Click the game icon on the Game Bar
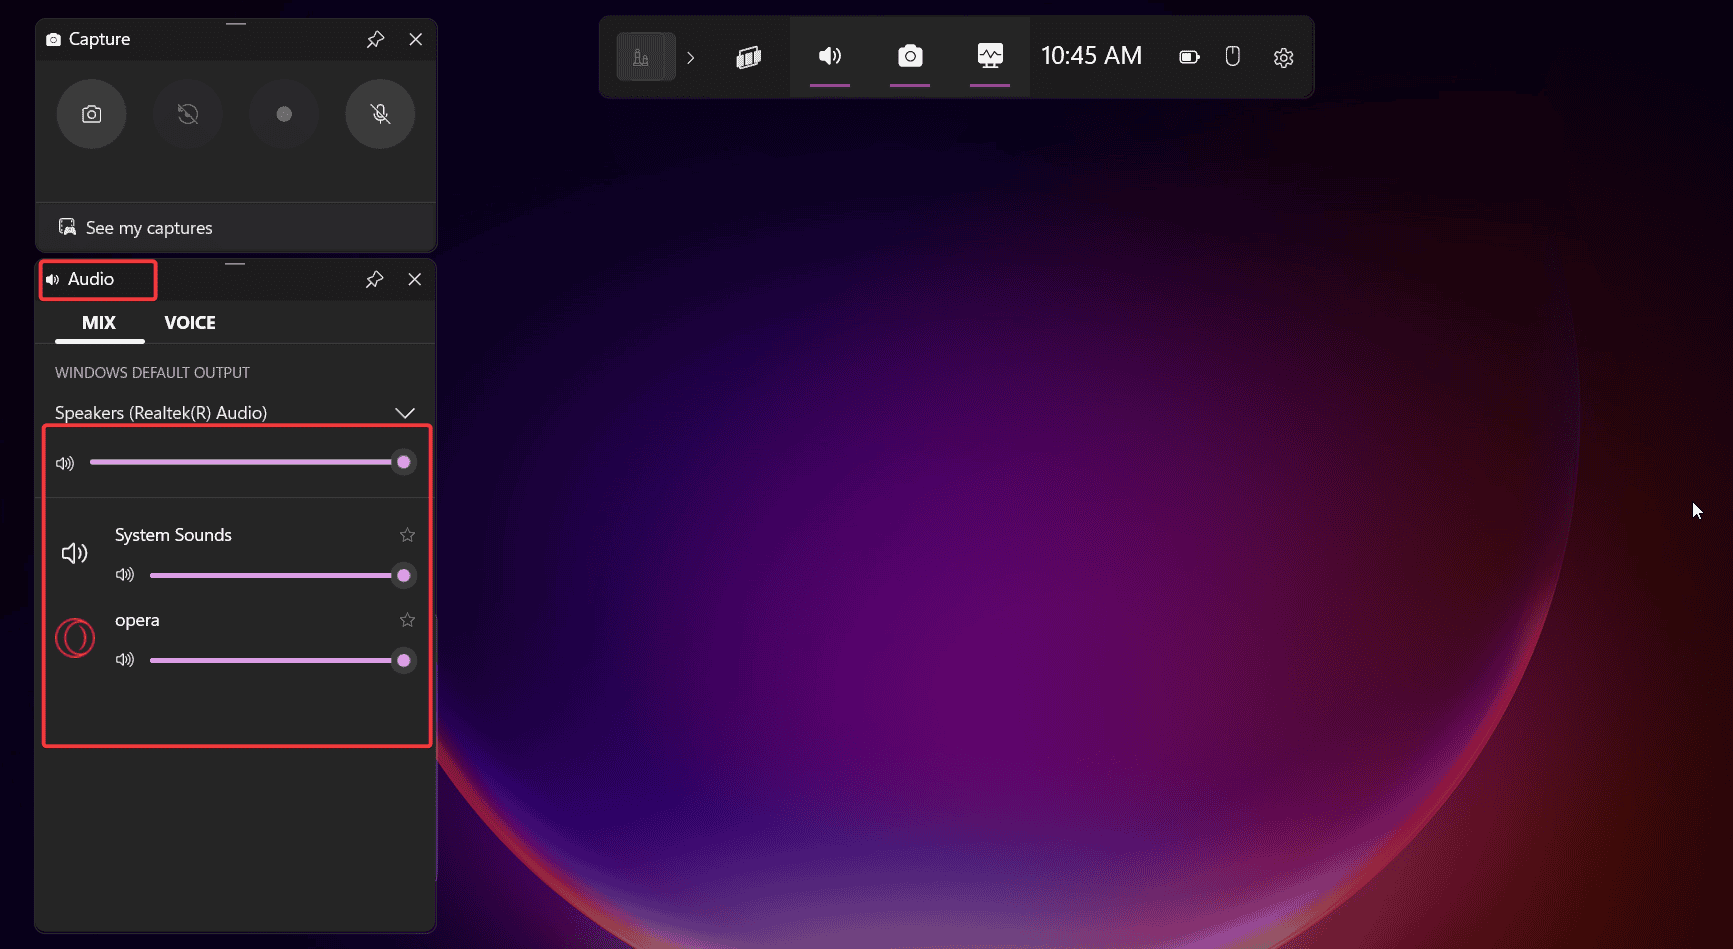This screenshot has height=949, width=1733. [646, 57]
